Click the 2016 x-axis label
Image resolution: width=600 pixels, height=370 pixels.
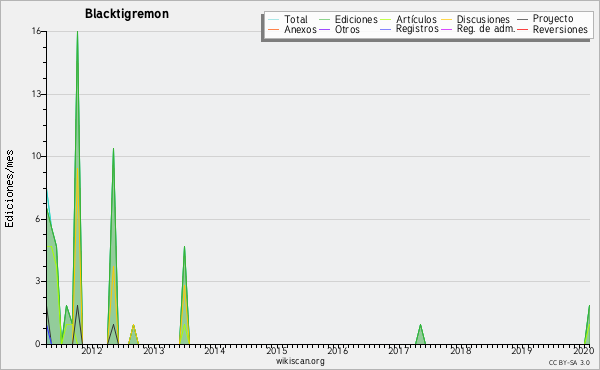[338, 350]
